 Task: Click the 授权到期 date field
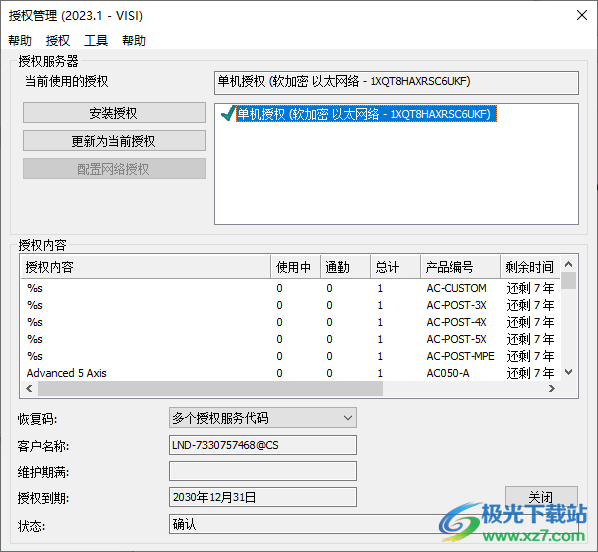coord(263,497)
